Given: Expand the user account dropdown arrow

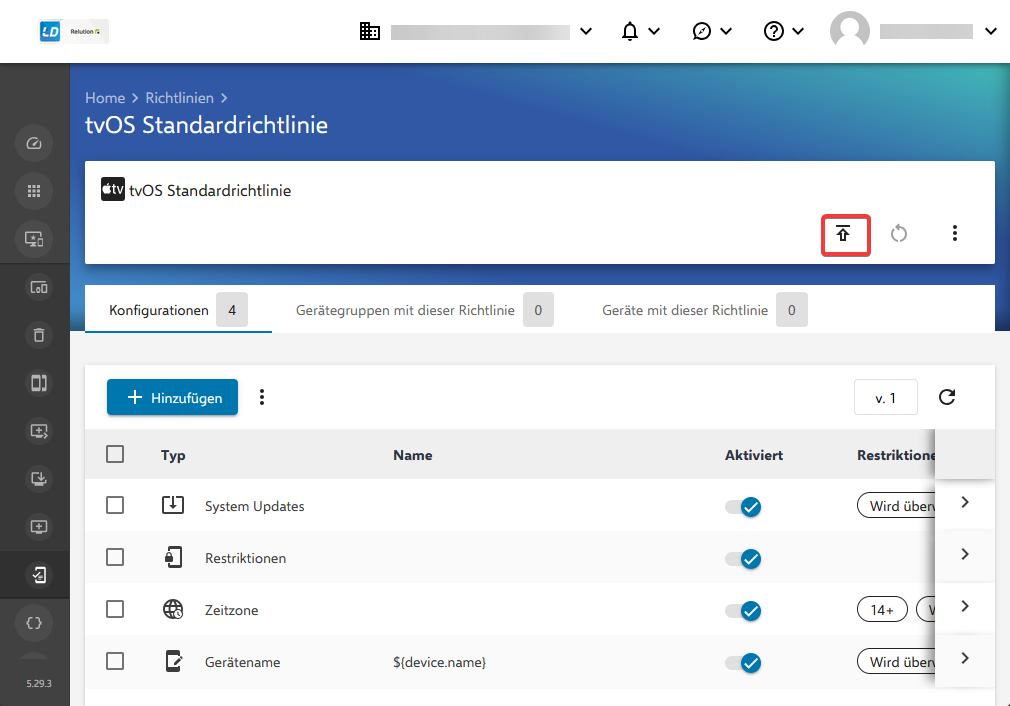Looking at the screenshot, I should coord(991,31).
